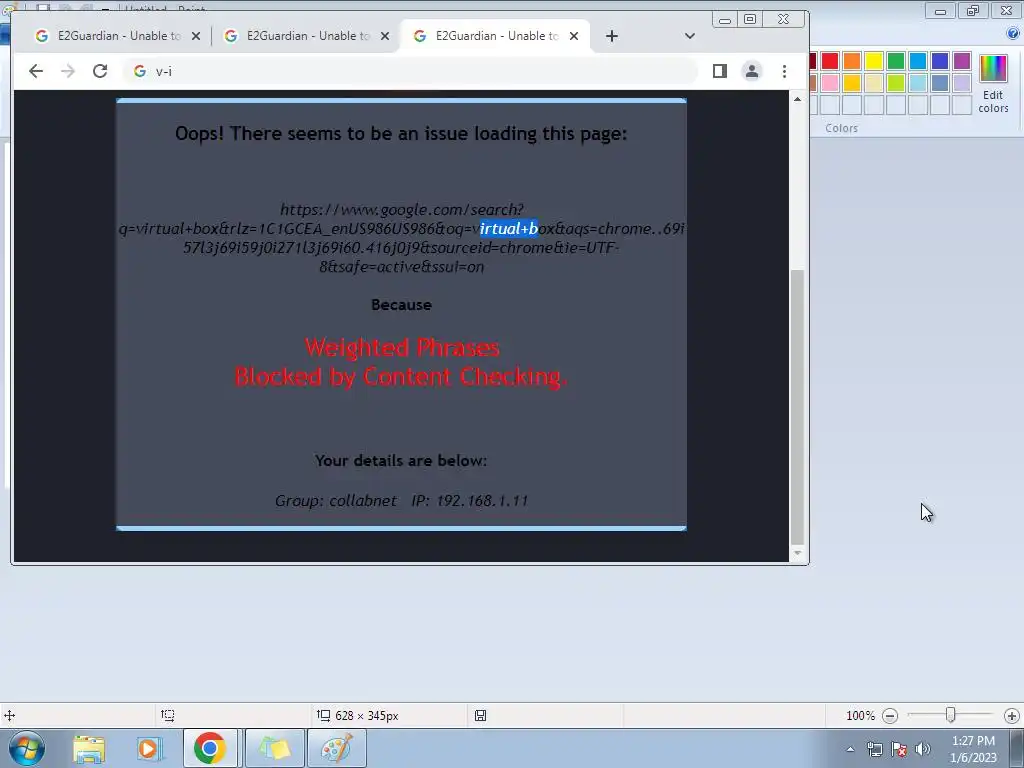Pick the indigo swatch in Paint
This screenshot has width=1024, height=768.
point(940,61)
